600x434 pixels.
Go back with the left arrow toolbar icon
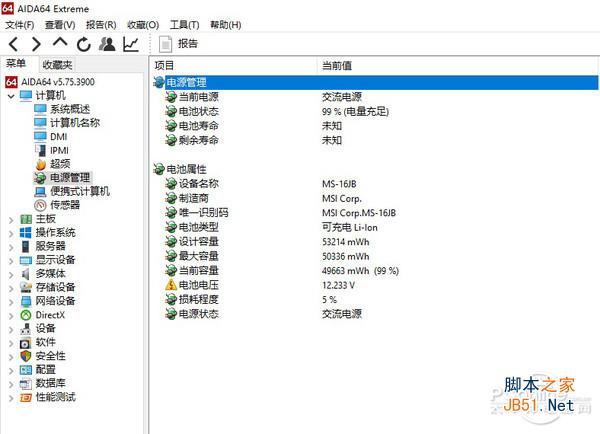[14, 44]
